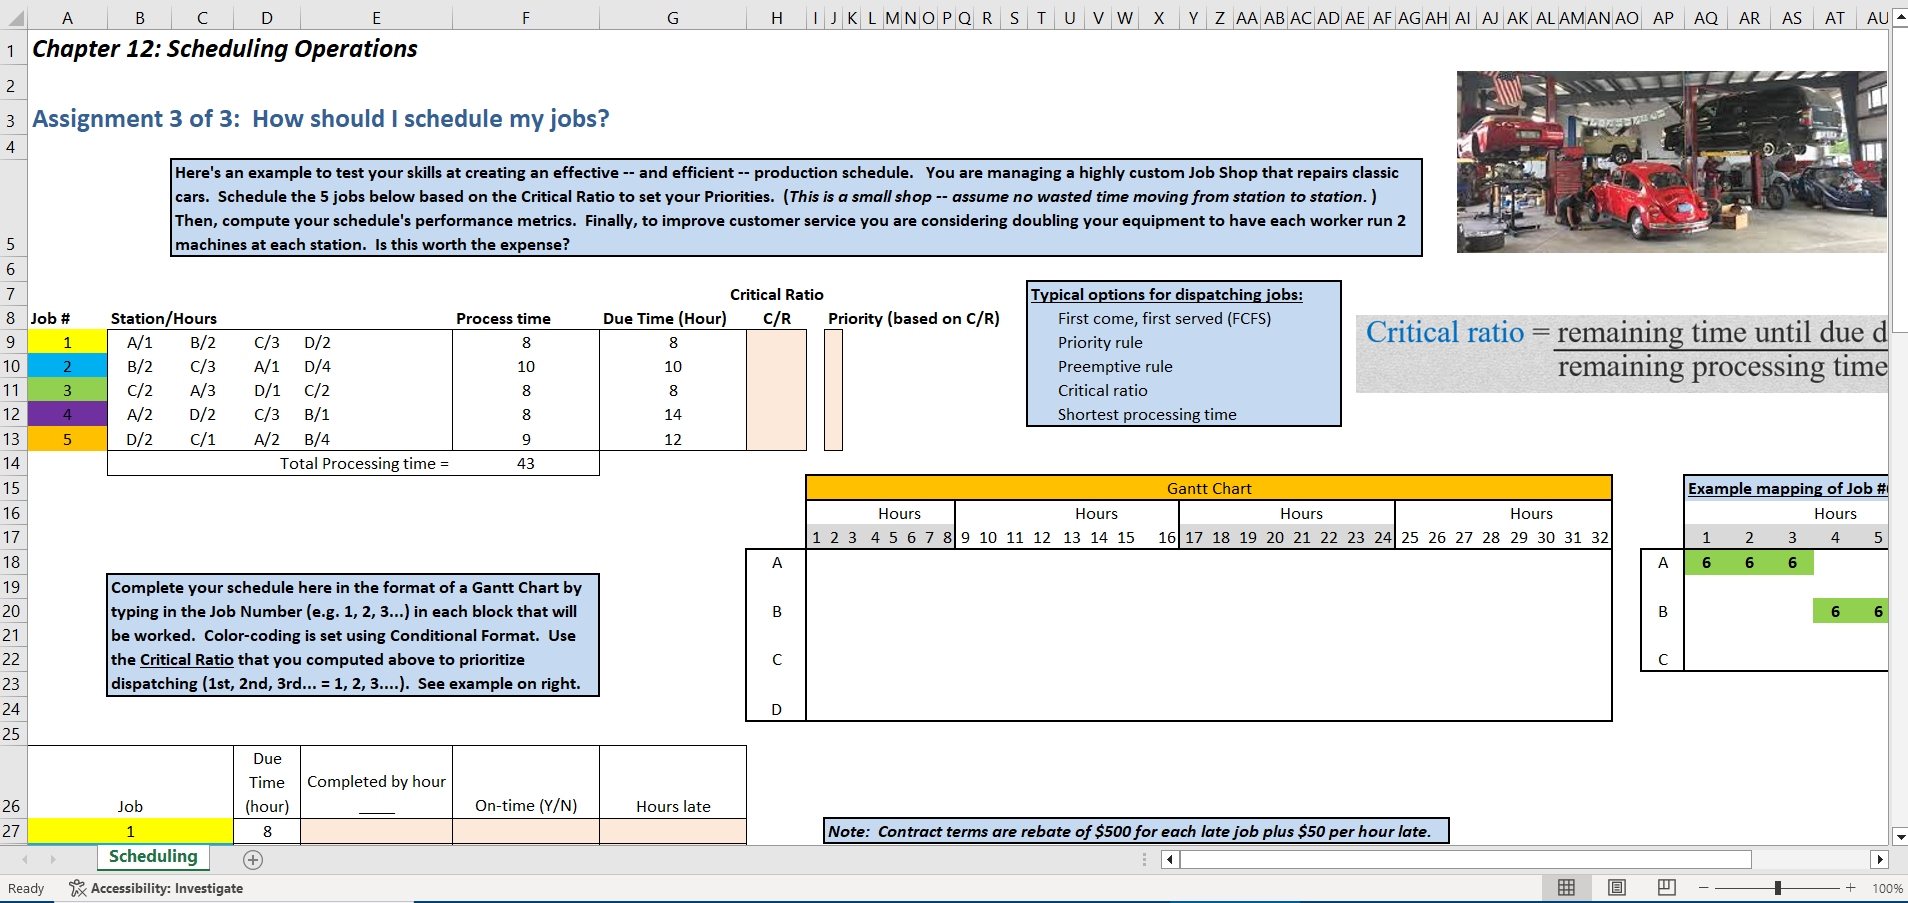Image resolution: width=1908 pixels, height=903 pixels.
Task: Select column F by clicking its header
Action: (526, 17)
